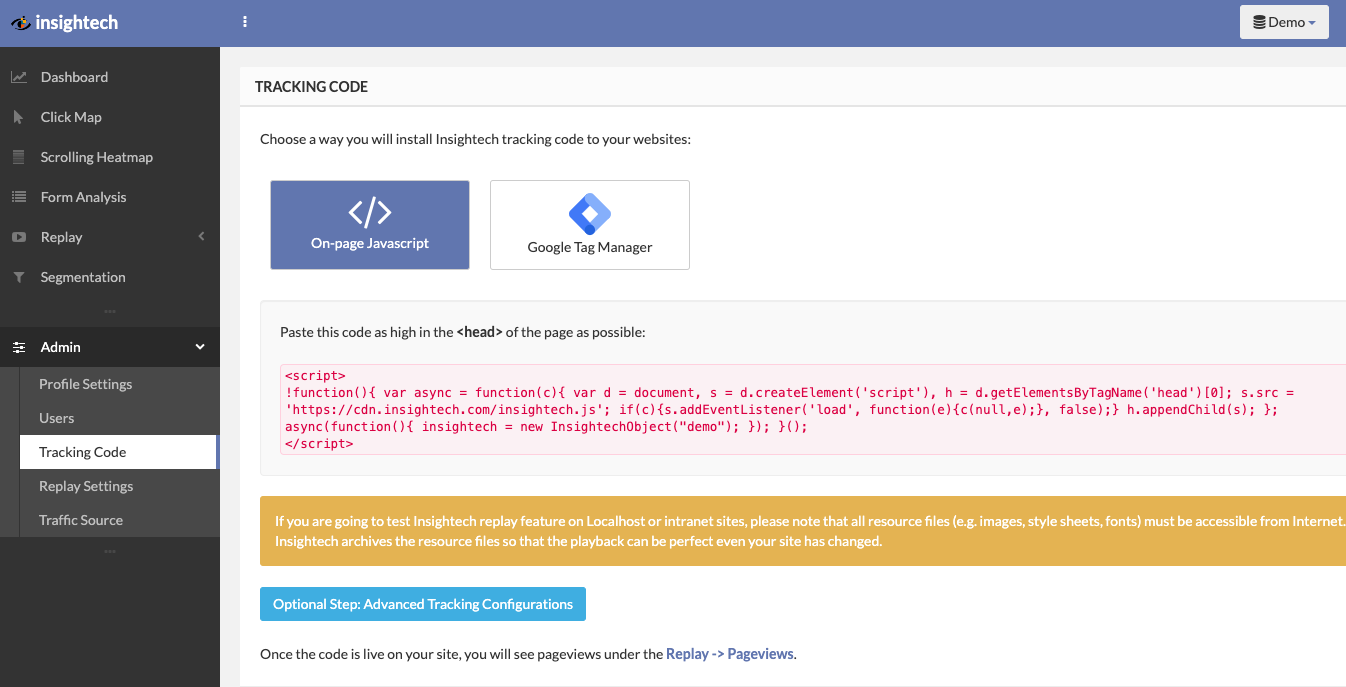The height and width of the screenshot is (687, 1346).
Task: Click the closing </script> tag line
Action: point(319,443)
